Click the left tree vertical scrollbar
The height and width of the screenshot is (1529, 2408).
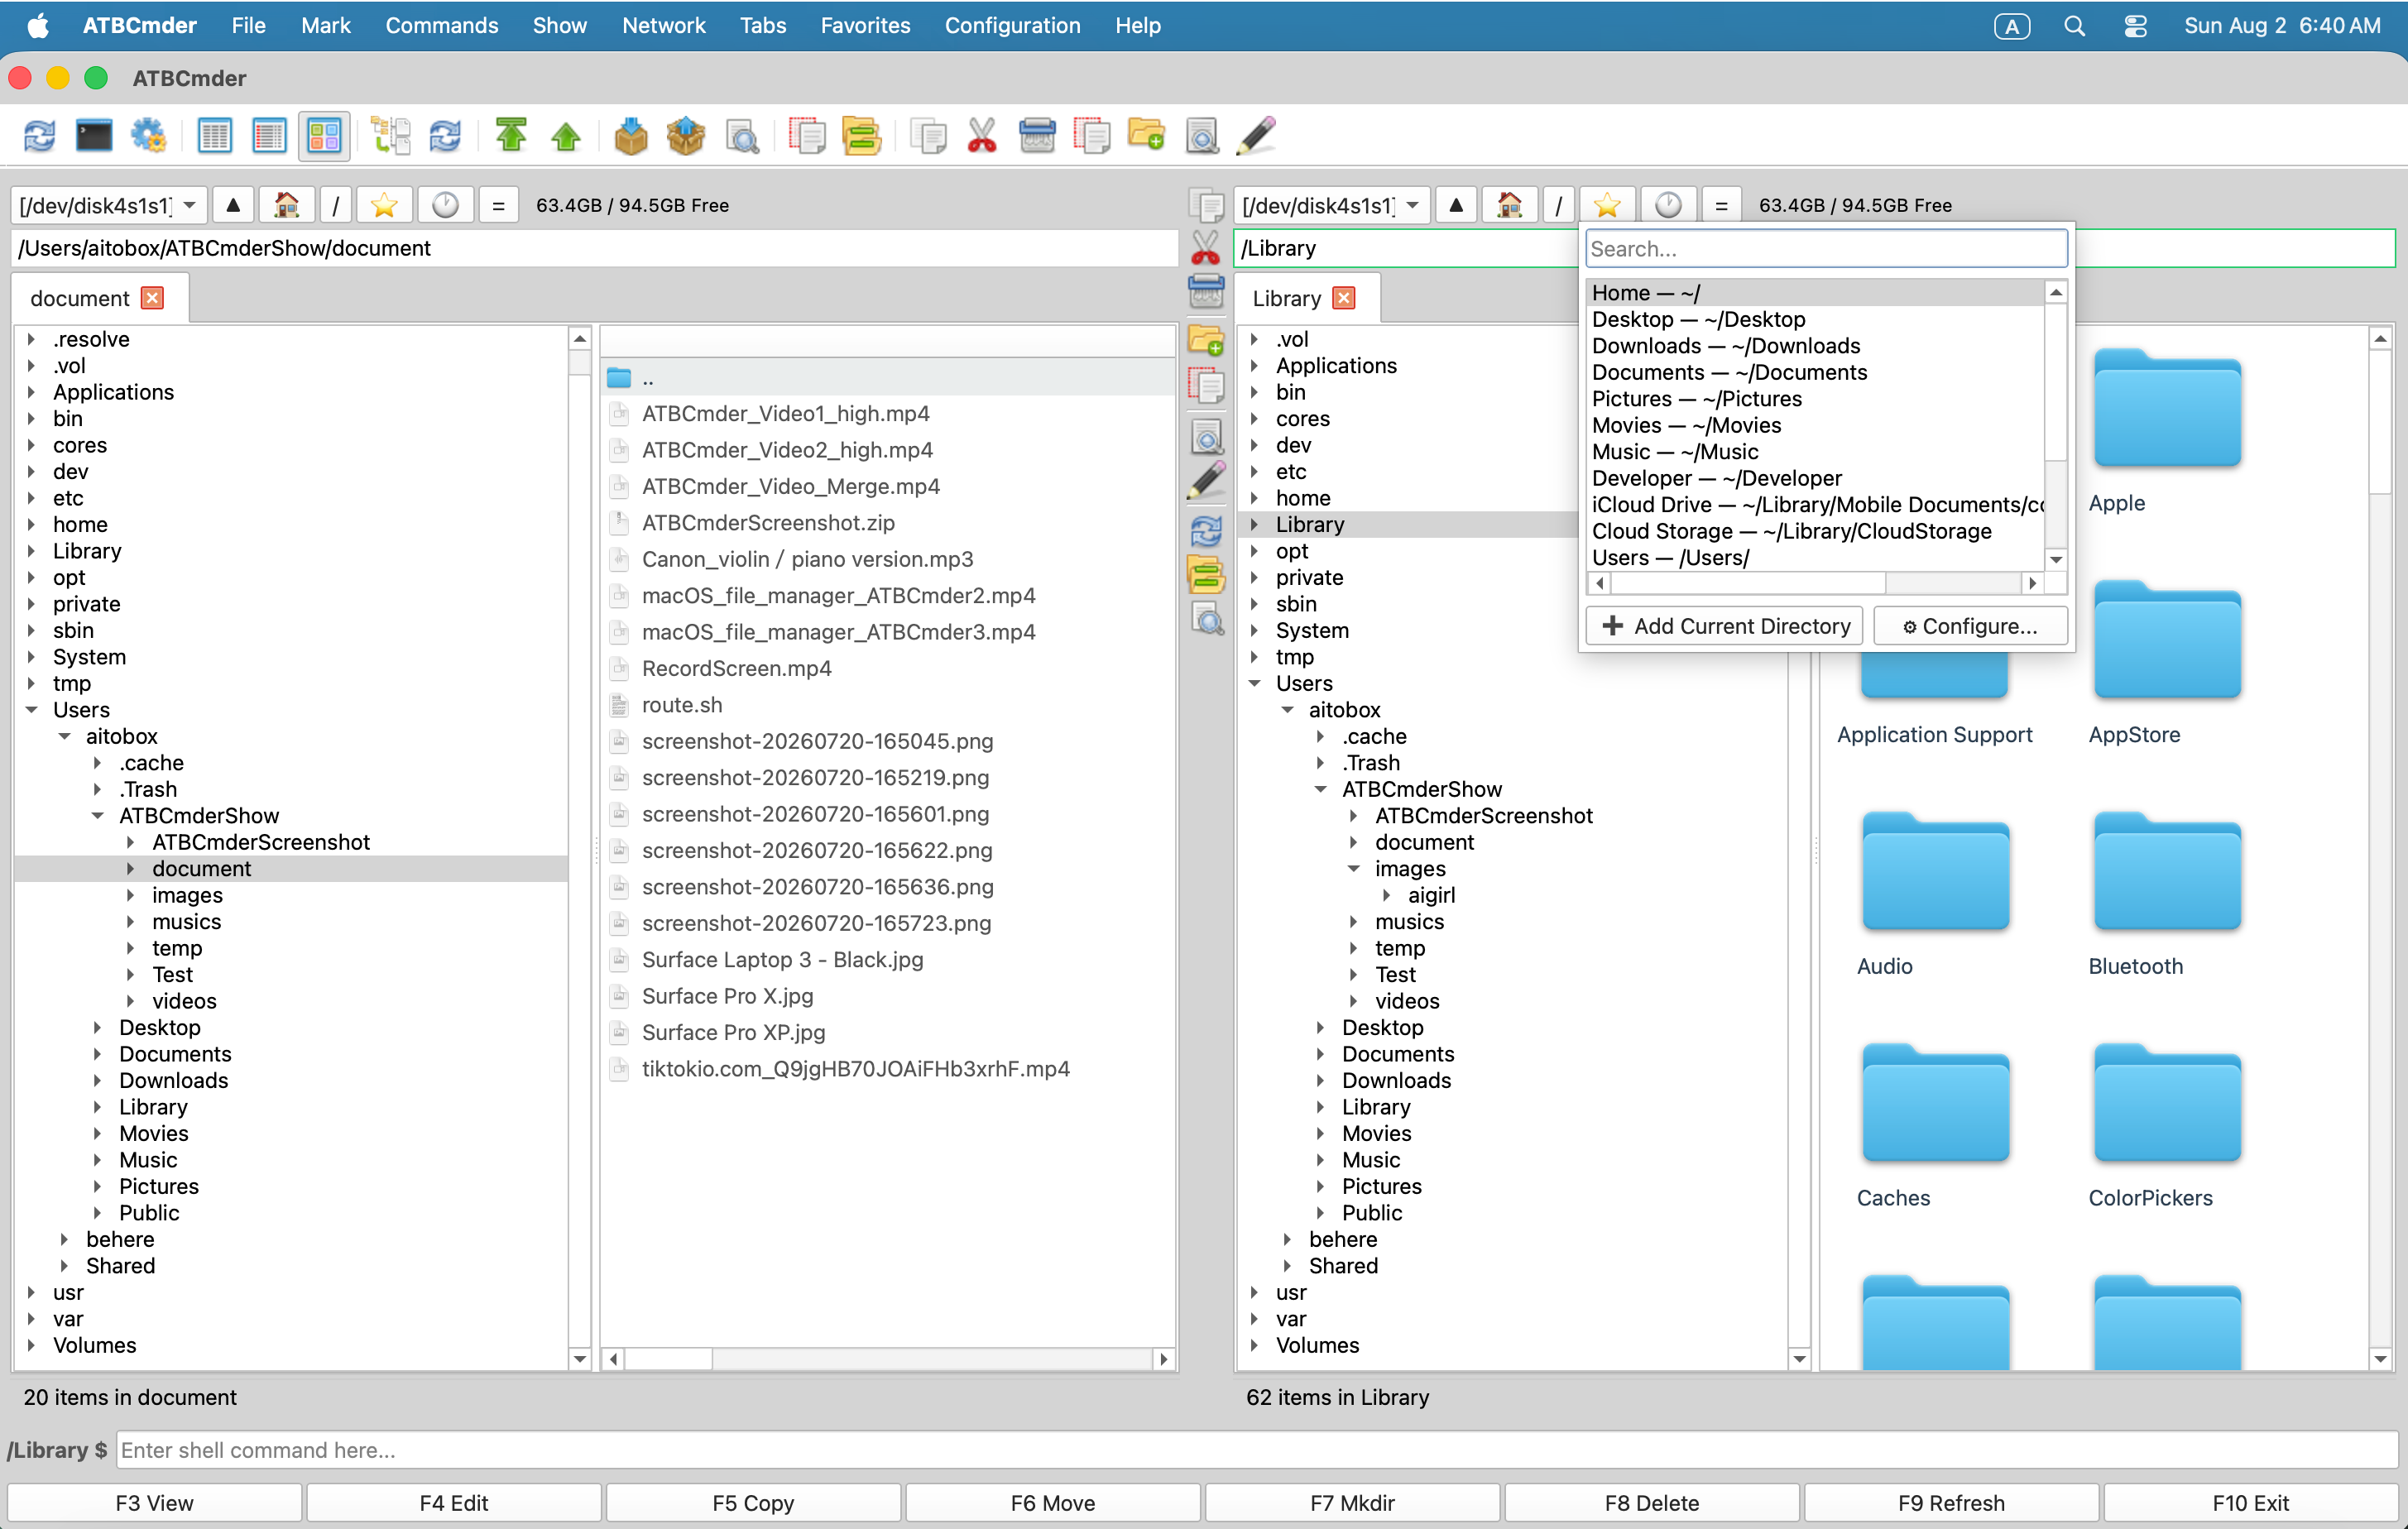point(580,849)
